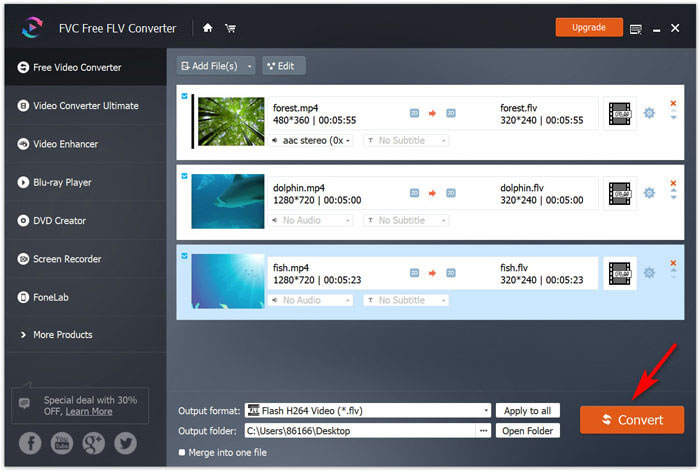Browse output folder with ellipsis button
Screen dimensions: 700x471
483,431
